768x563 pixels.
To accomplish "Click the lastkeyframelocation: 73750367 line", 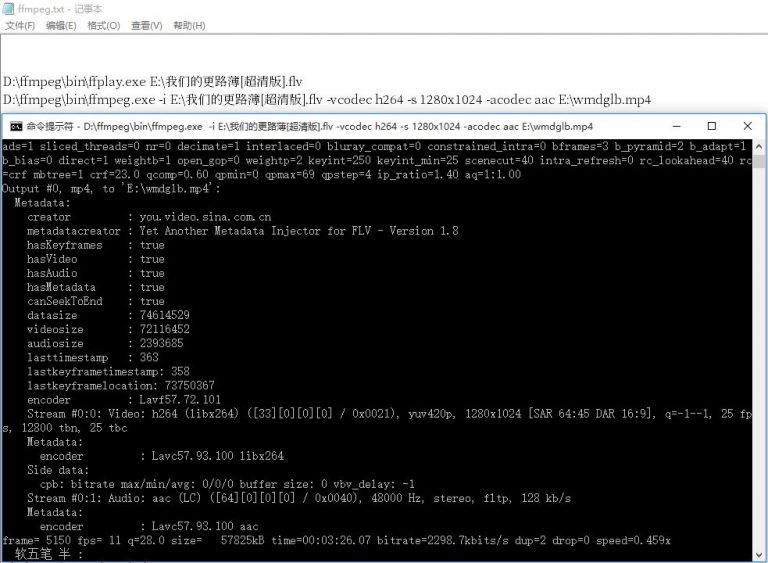I will pyautogui.click(x=120, y=386).
